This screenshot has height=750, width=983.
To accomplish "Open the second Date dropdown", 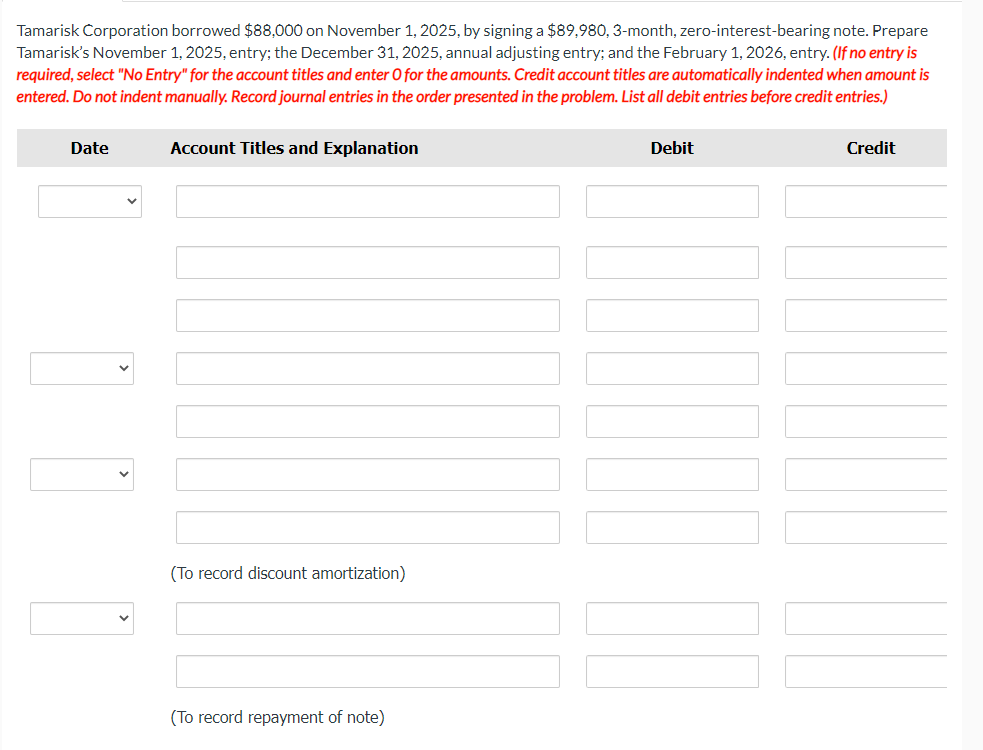I will click(82, 368).
